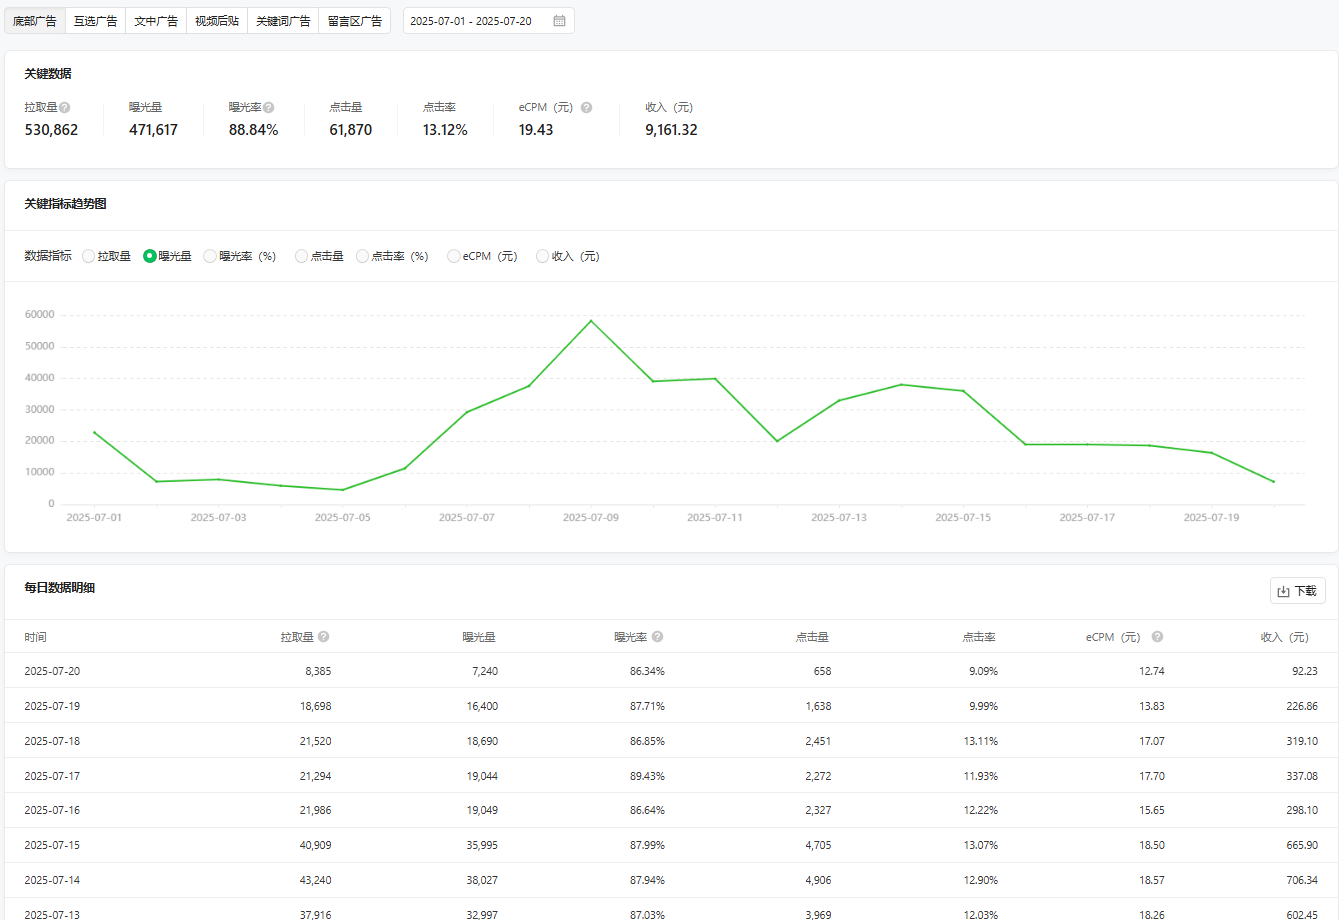Switch to the 关键词广告 tab

tap(283, 21)
